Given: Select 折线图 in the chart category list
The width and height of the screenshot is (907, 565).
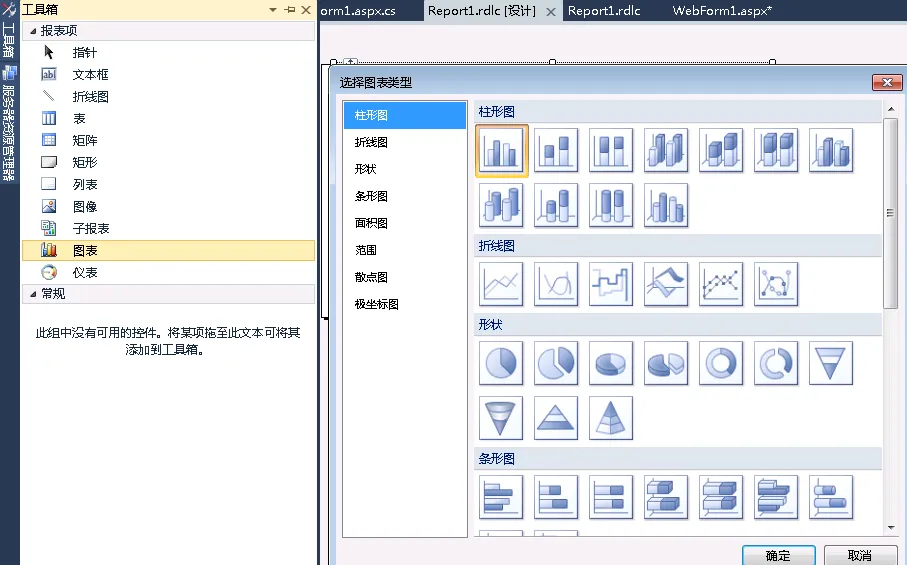Looking at the screenshot, I should pyautogui.click(x=405, y=142).
